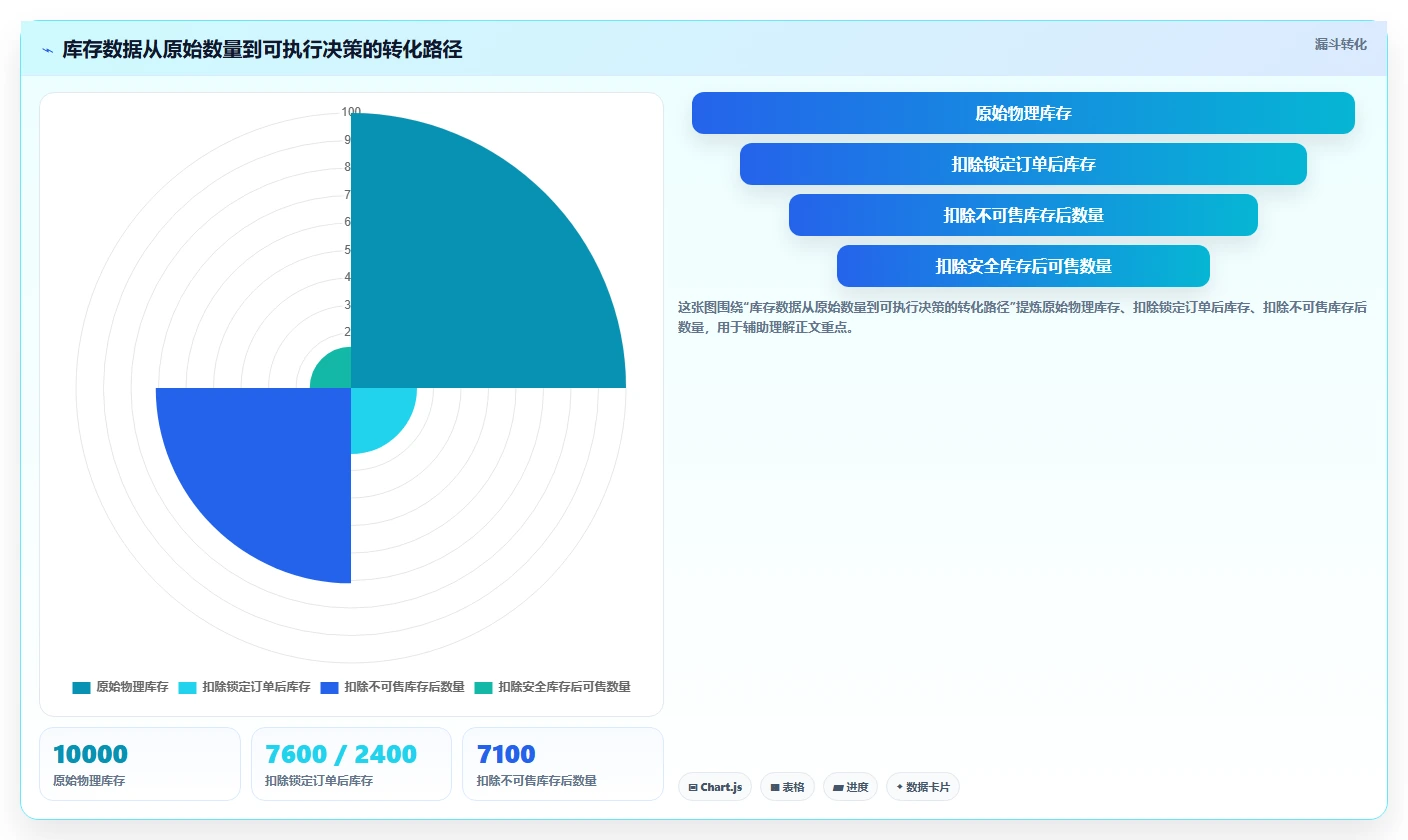Click the lightning icon beside the title
1408x840 pixels.
click(x=47, y=50)
